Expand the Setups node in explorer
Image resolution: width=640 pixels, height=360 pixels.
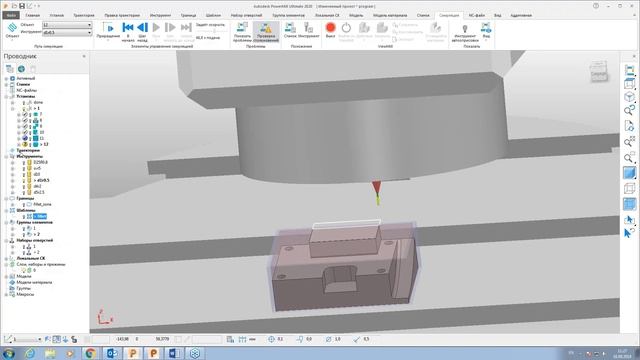[x=6, y=96]
